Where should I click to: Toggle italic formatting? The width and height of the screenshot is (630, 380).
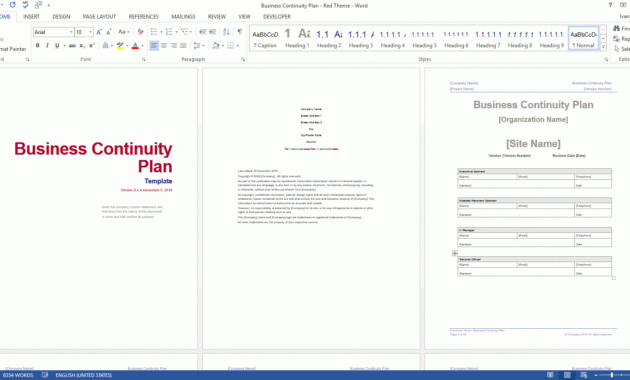(x=47, y=46)
